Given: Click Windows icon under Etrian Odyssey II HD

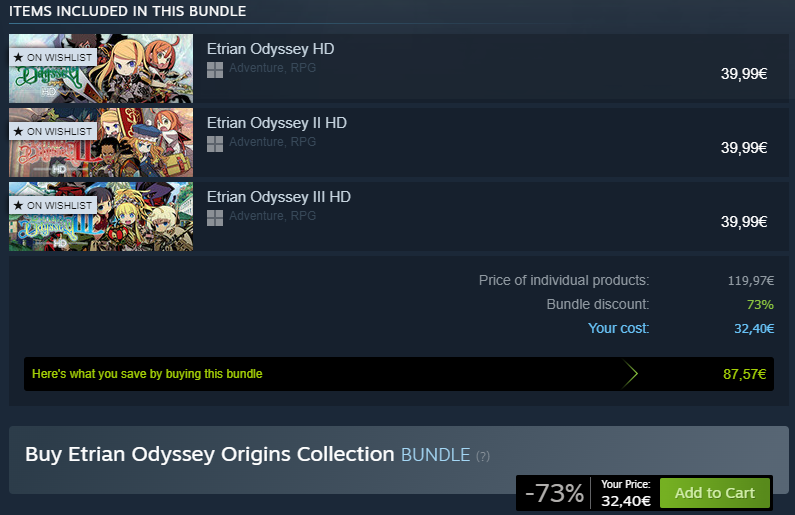Looking at the screenshot, I should point(214,143).
